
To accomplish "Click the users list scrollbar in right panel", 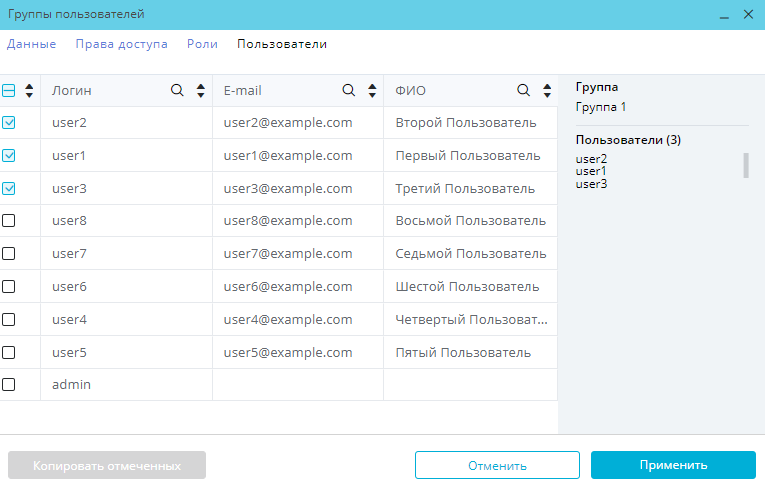I will coord(746,165).
